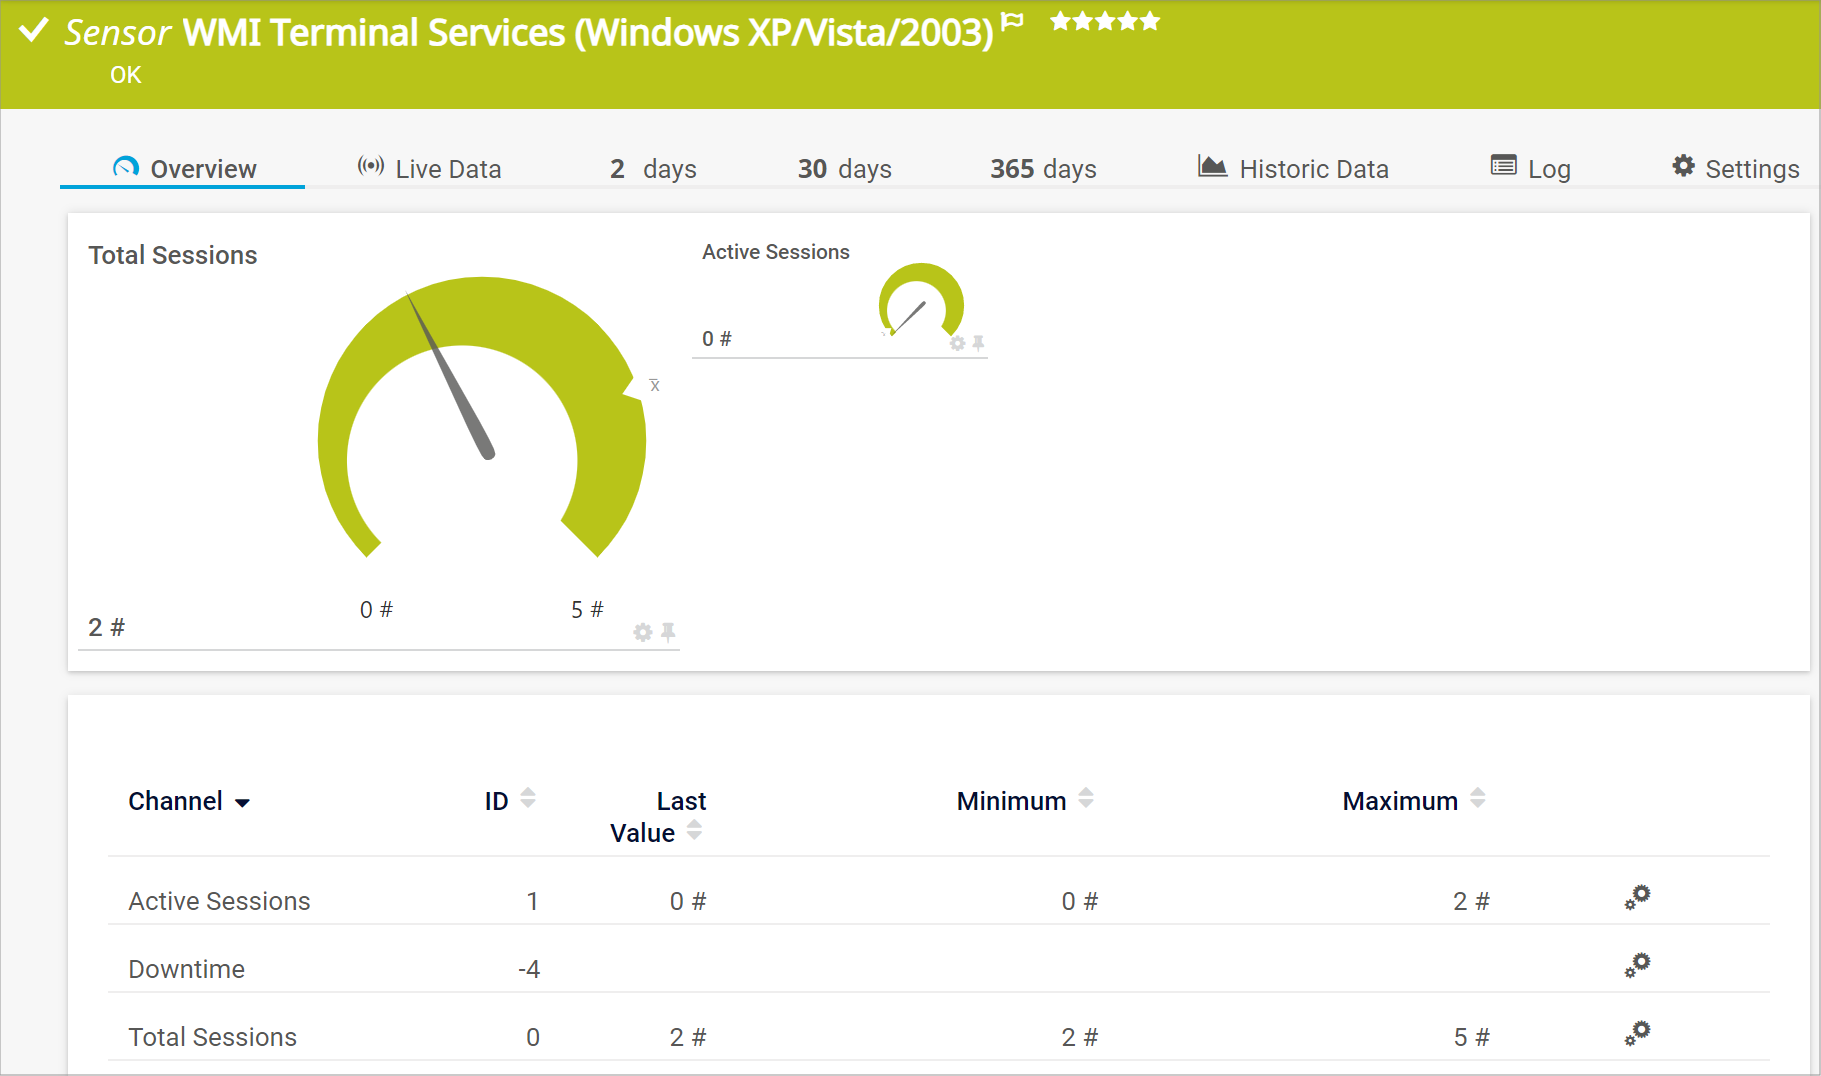The width and height of the screenshot is (1821, 1076).
Task: Open channel settings for Total Sessions row
Action: tap(1637, 1034)
